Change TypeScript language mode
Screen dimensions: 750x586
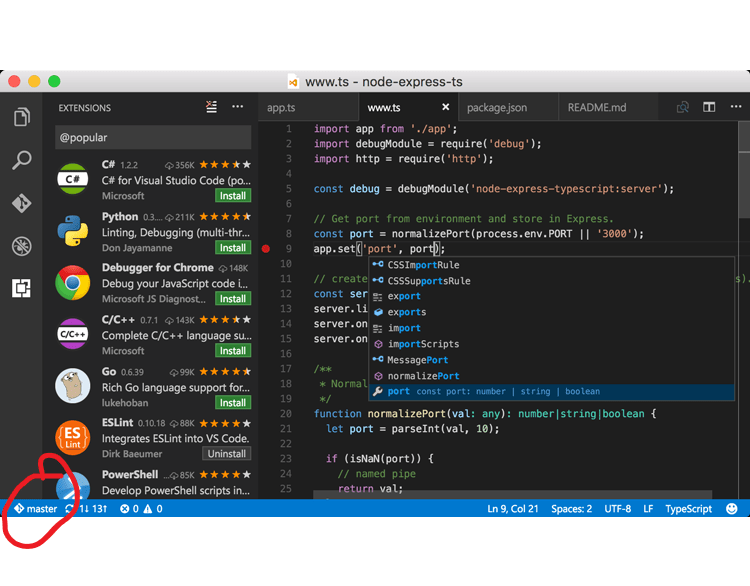tap(688, 509)
